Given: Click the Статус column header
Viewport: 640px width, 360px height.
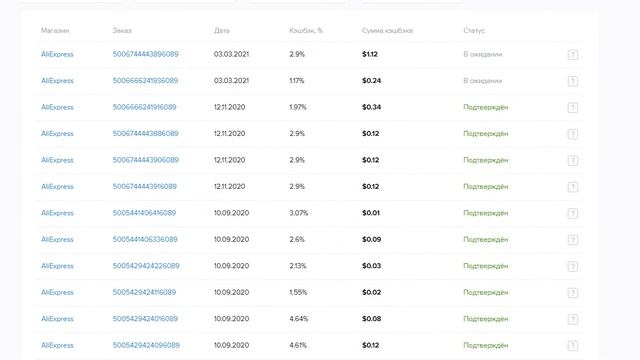Looking at the screenshot, I should coord(474,31).
